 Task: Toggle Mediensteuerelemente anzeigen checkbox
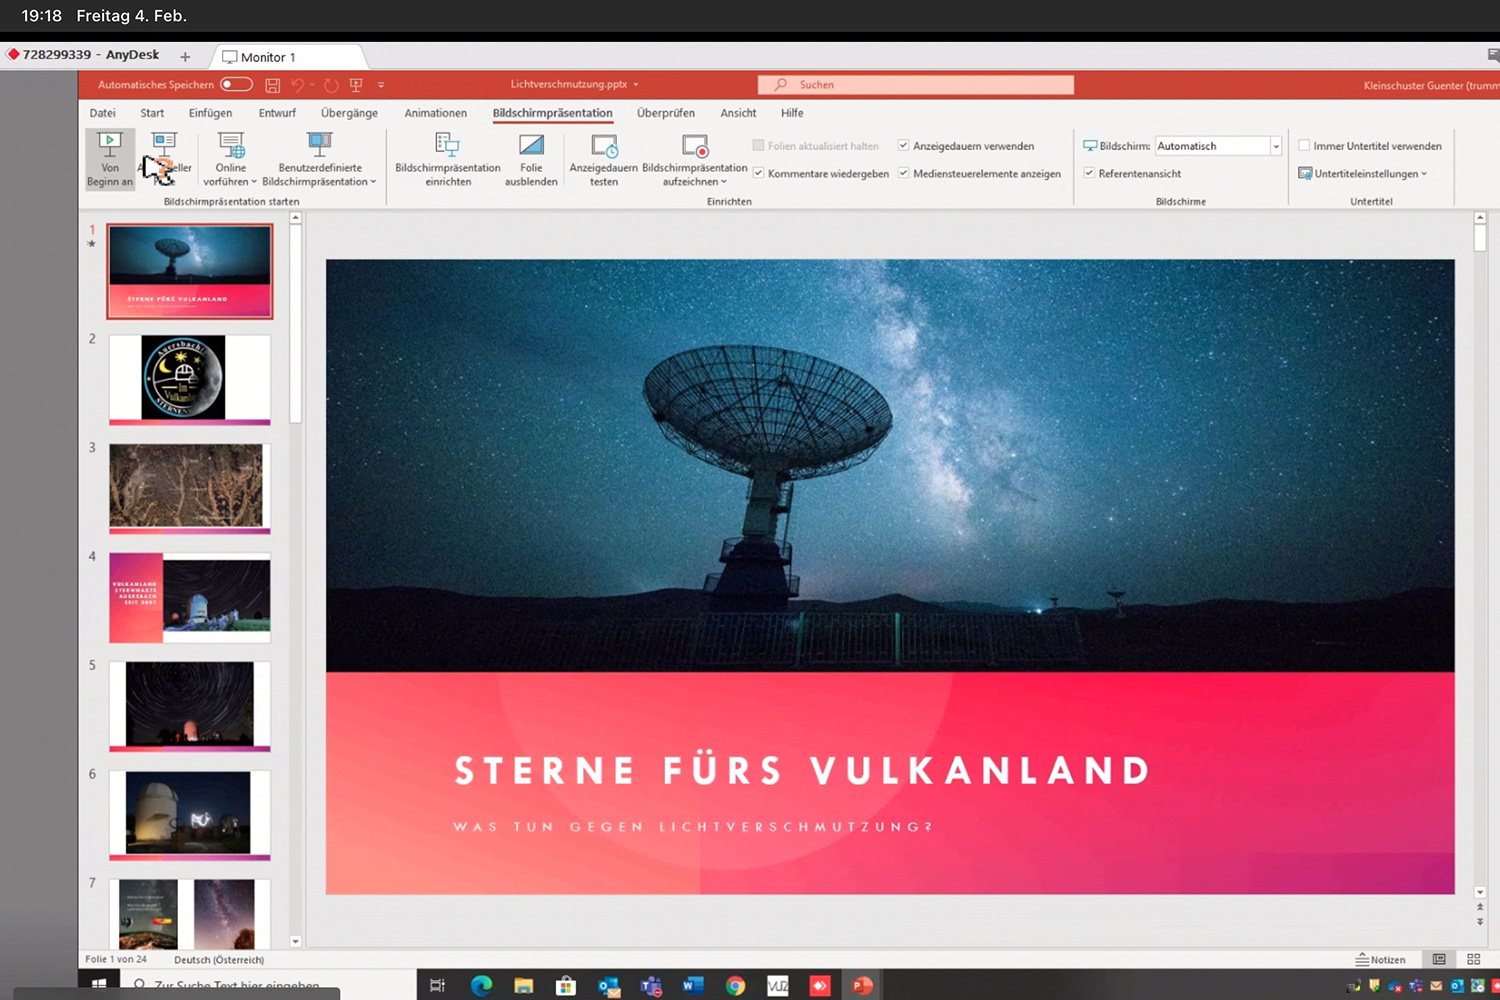pos(903,173)
